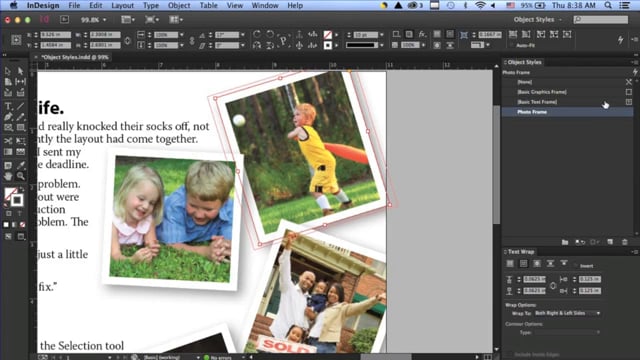The image size is (640, 360).
Task: Select the [Basic Graphics Frame] style
Action: (567, 92)
